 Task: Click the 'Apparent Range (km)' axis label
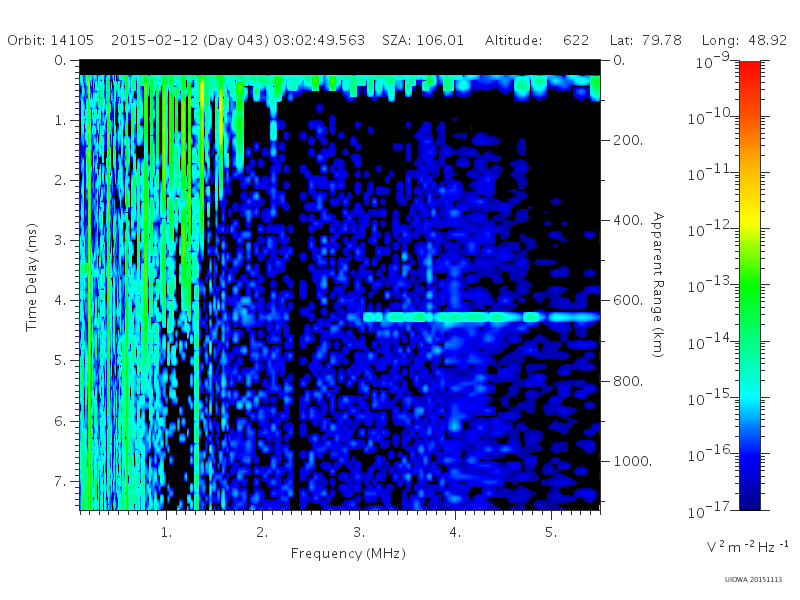(x=658, y=285)
